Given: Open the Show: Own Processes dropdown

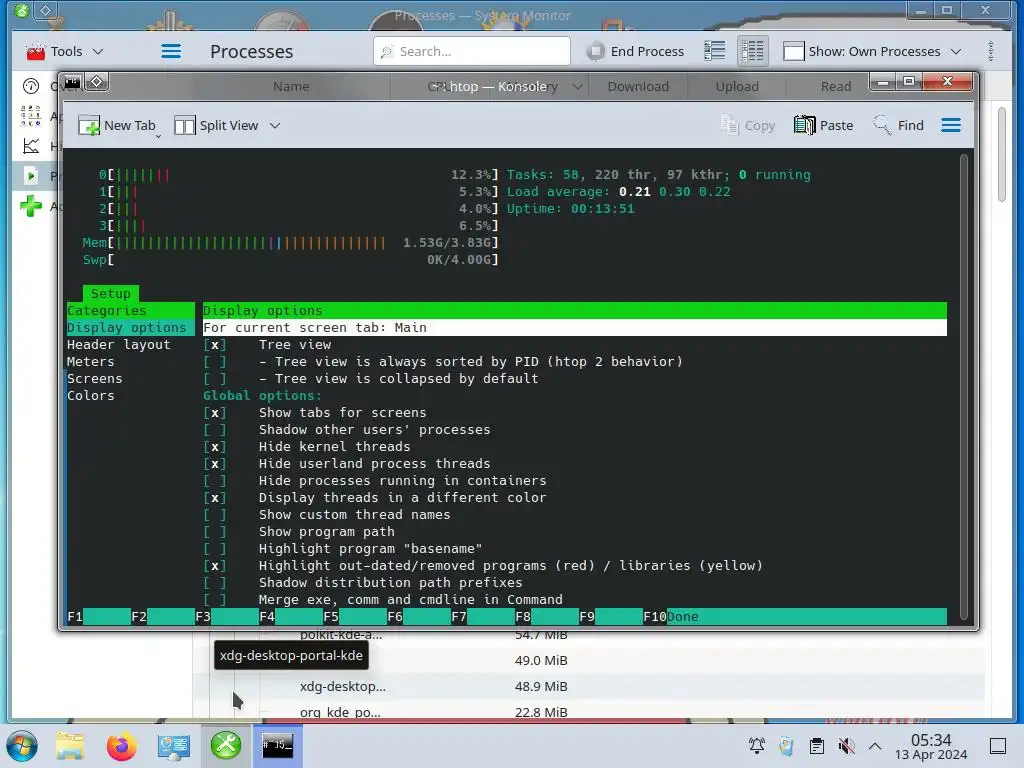Looking at the screenshot, I should (872, 51).
